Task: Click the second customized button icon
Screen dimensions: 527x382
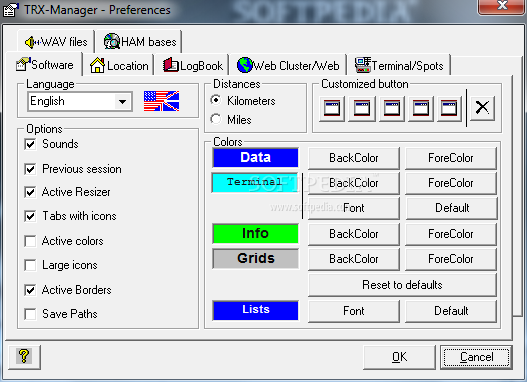Action: 362,109
